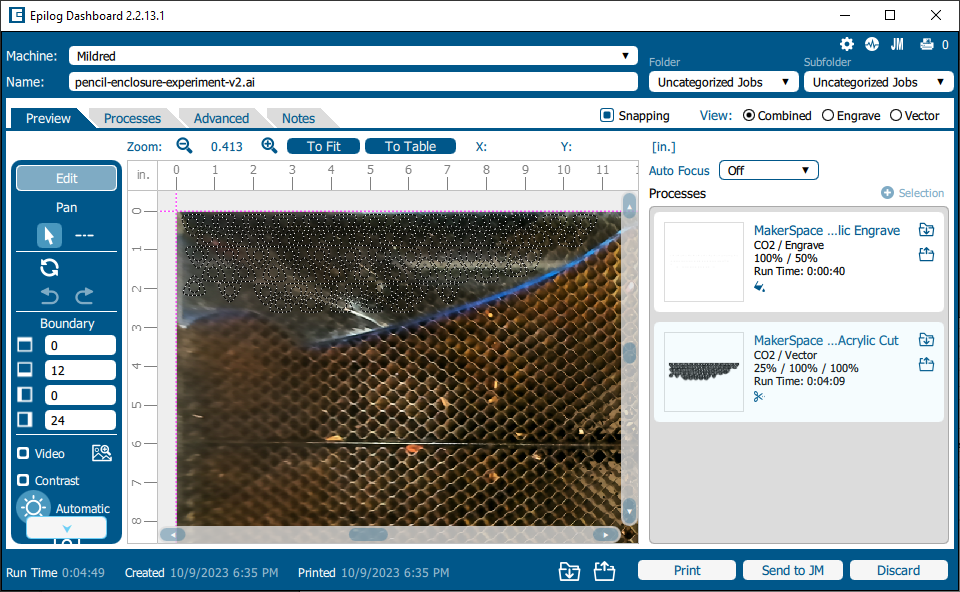Click the printer queue icon

926,44
